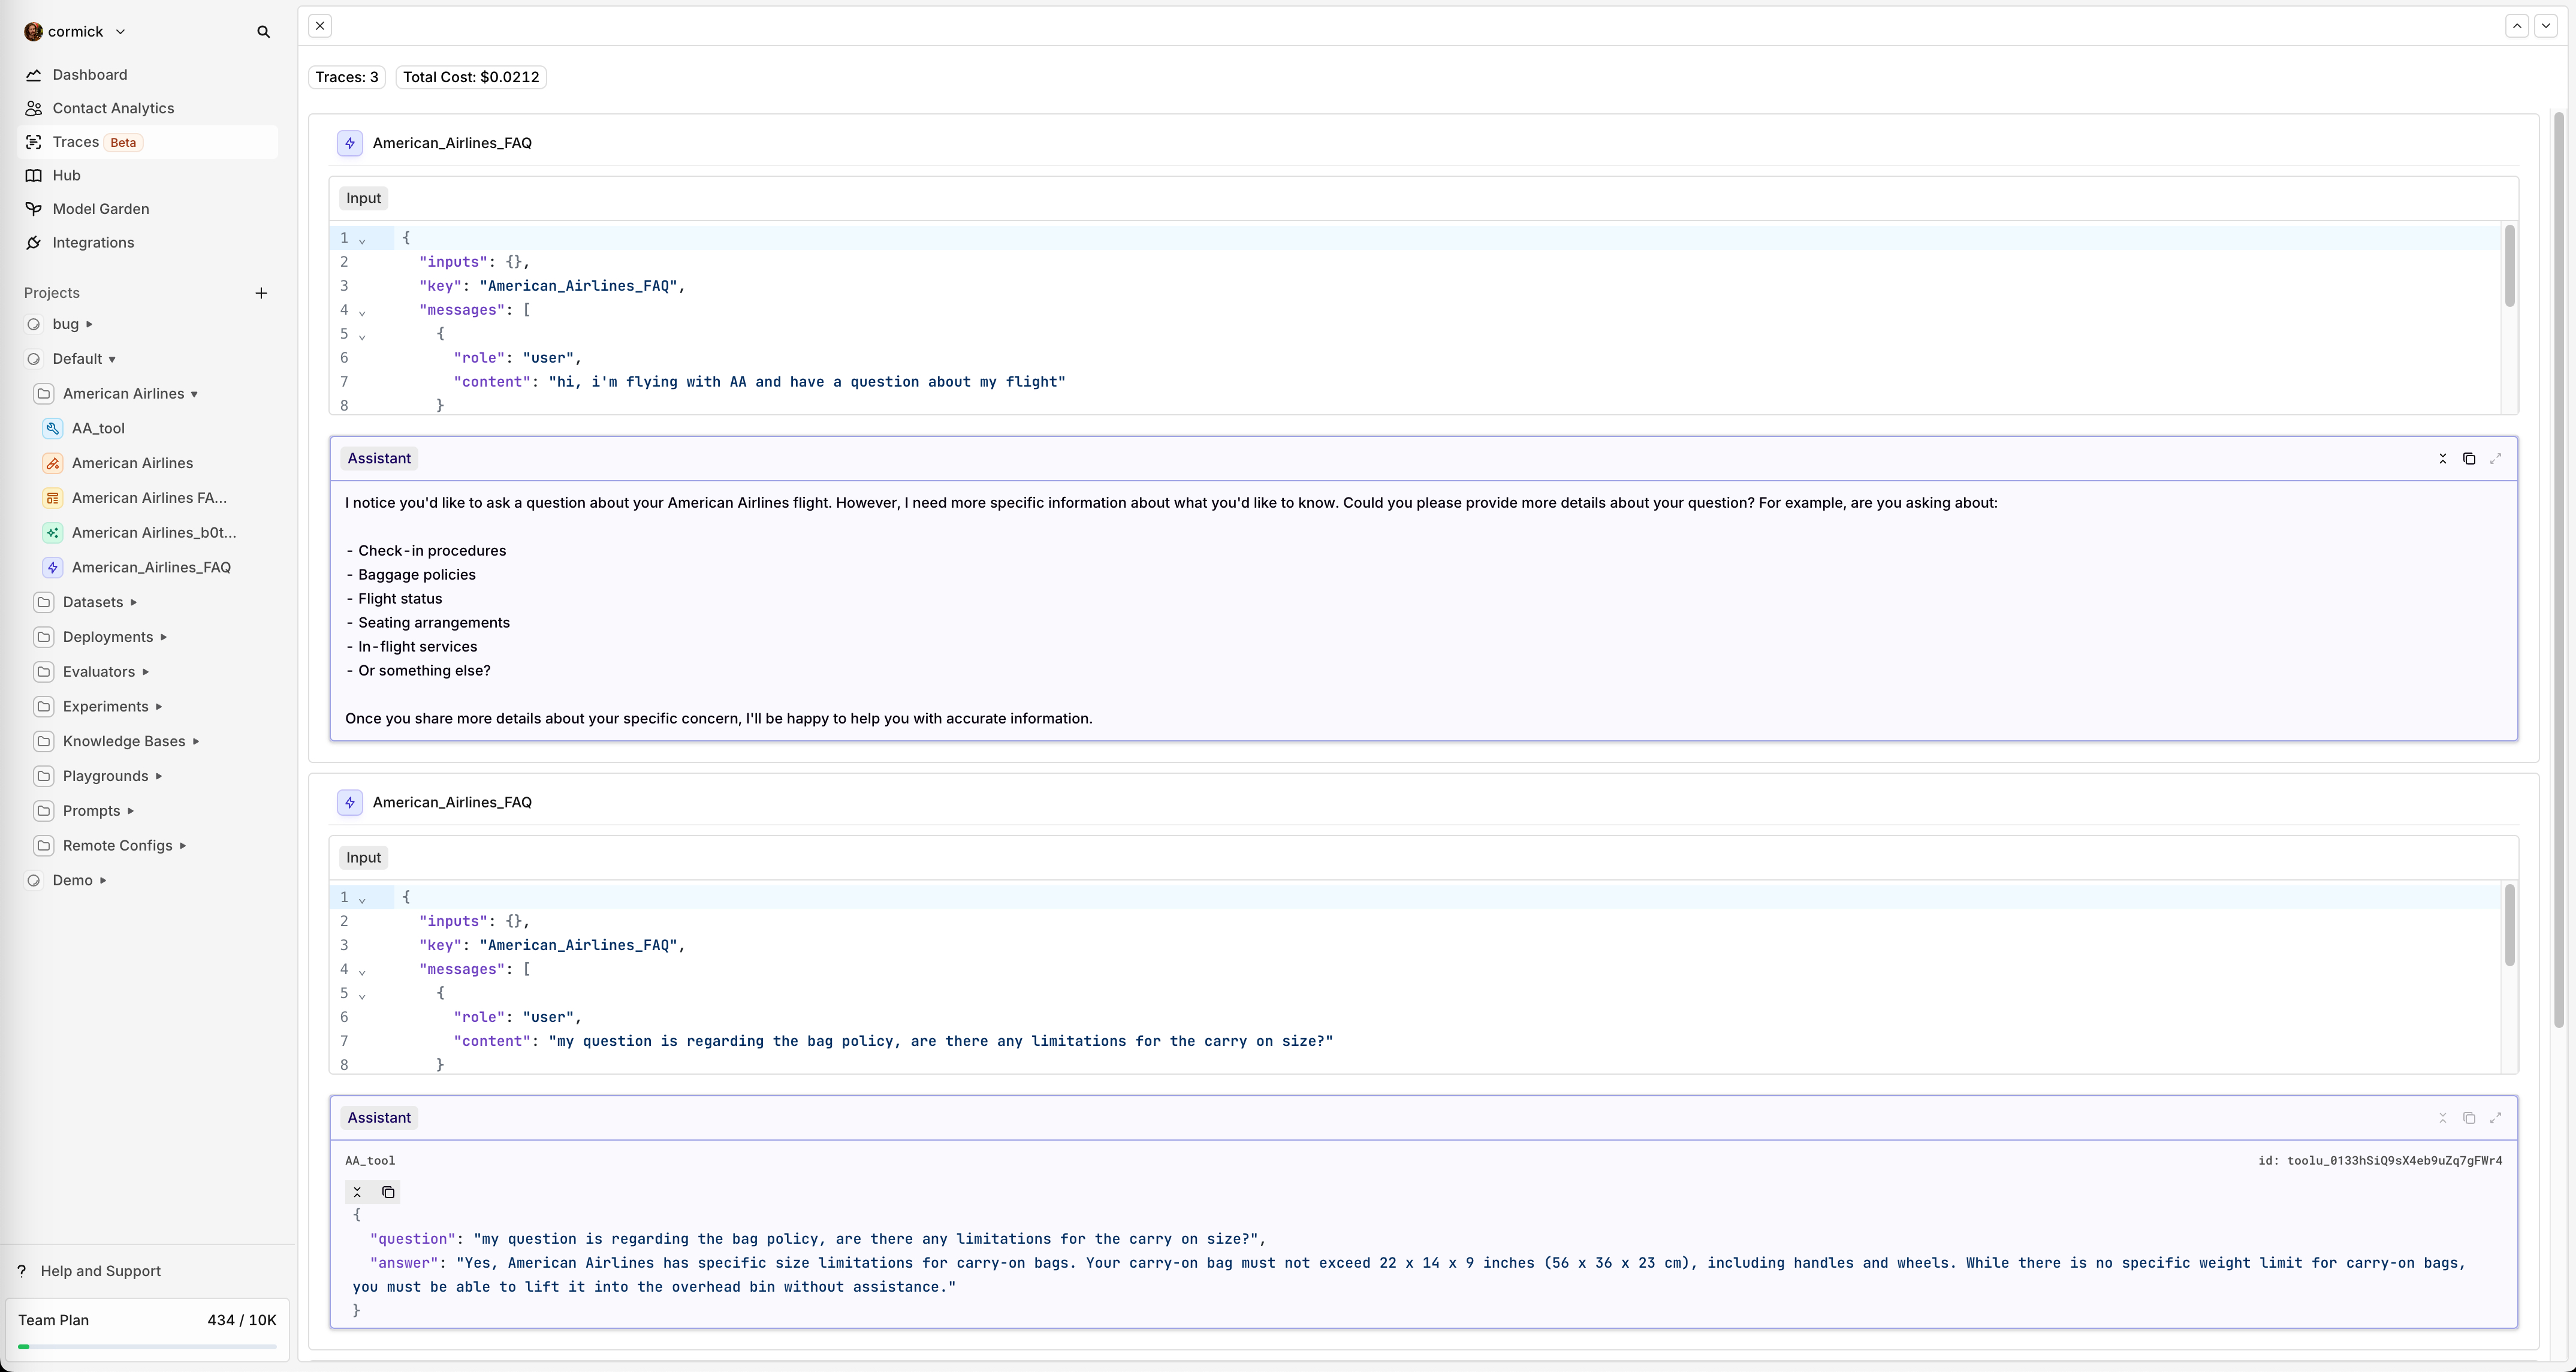Image resolution: width=2576 pixels, height=1372 pixels.
Task: Open the Model Garden page
Action: tap(100, 209)
